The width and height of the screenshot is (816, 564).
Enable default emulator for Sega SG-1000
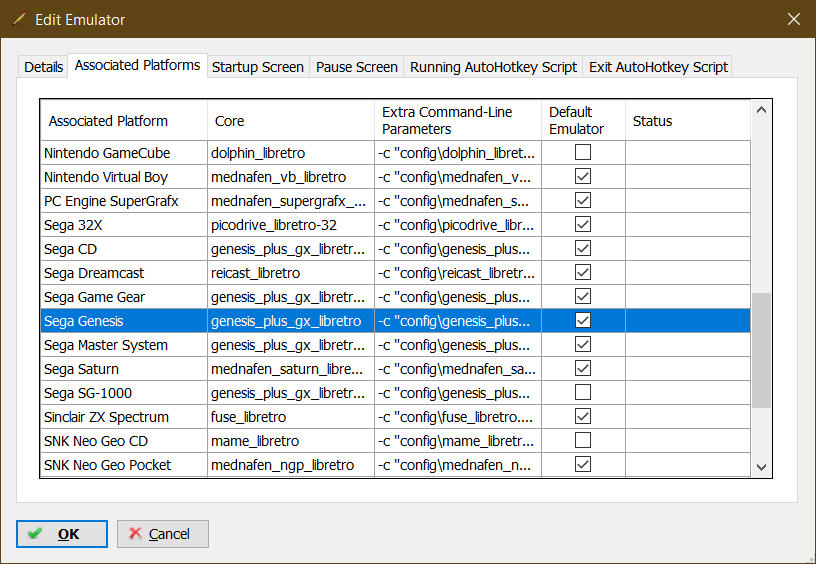[x=583, y=392]
